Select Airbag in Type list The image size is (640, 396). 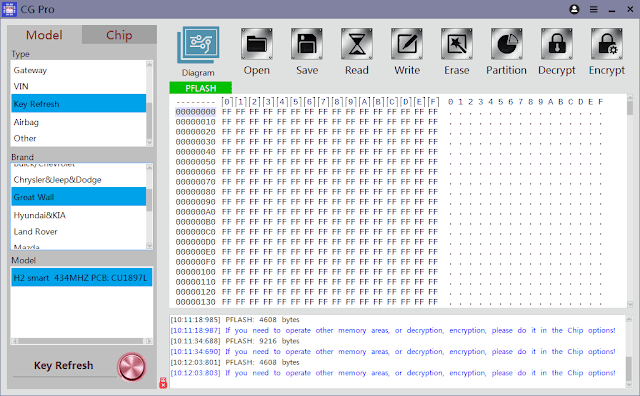point(78,122)
